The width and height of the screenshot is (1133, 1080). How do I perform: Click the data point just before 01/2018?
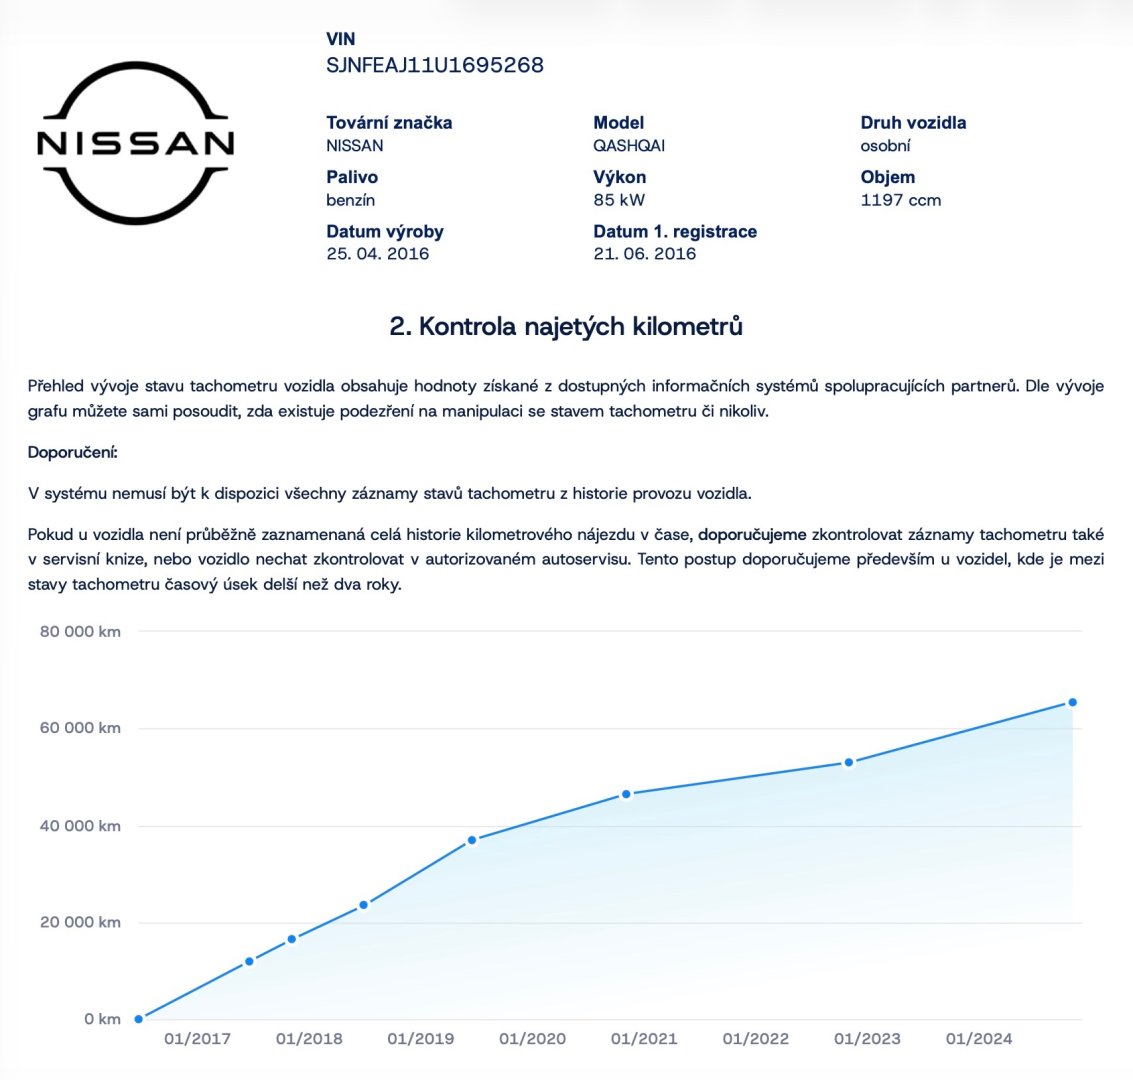(x=292, y=939)
